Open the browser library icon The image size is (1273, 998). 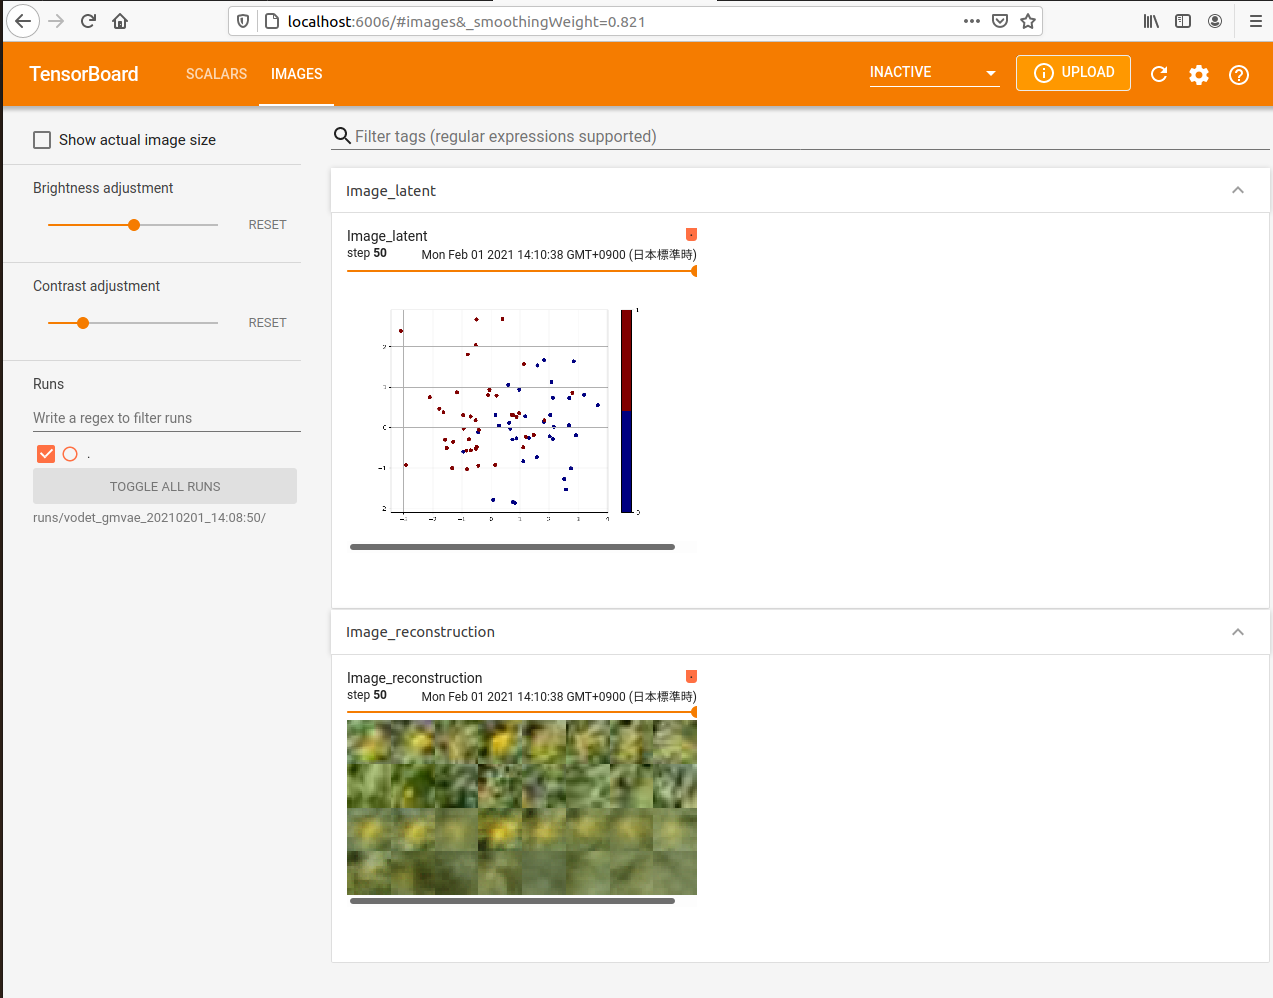click(x=1152, y=21)
